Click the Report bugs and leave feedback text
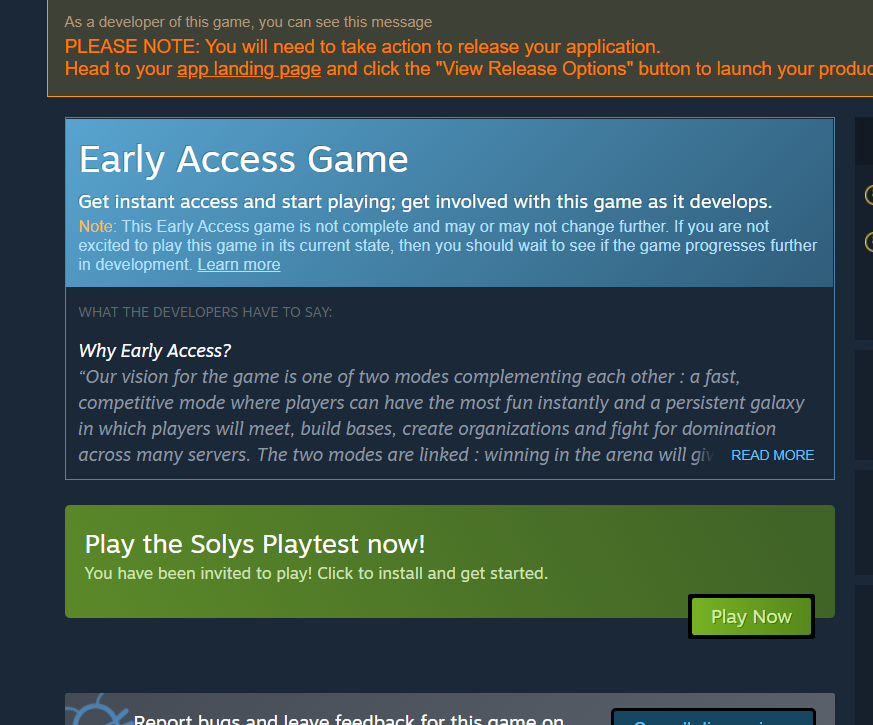Screen dimensions: 873x725 tap(349, 719)
